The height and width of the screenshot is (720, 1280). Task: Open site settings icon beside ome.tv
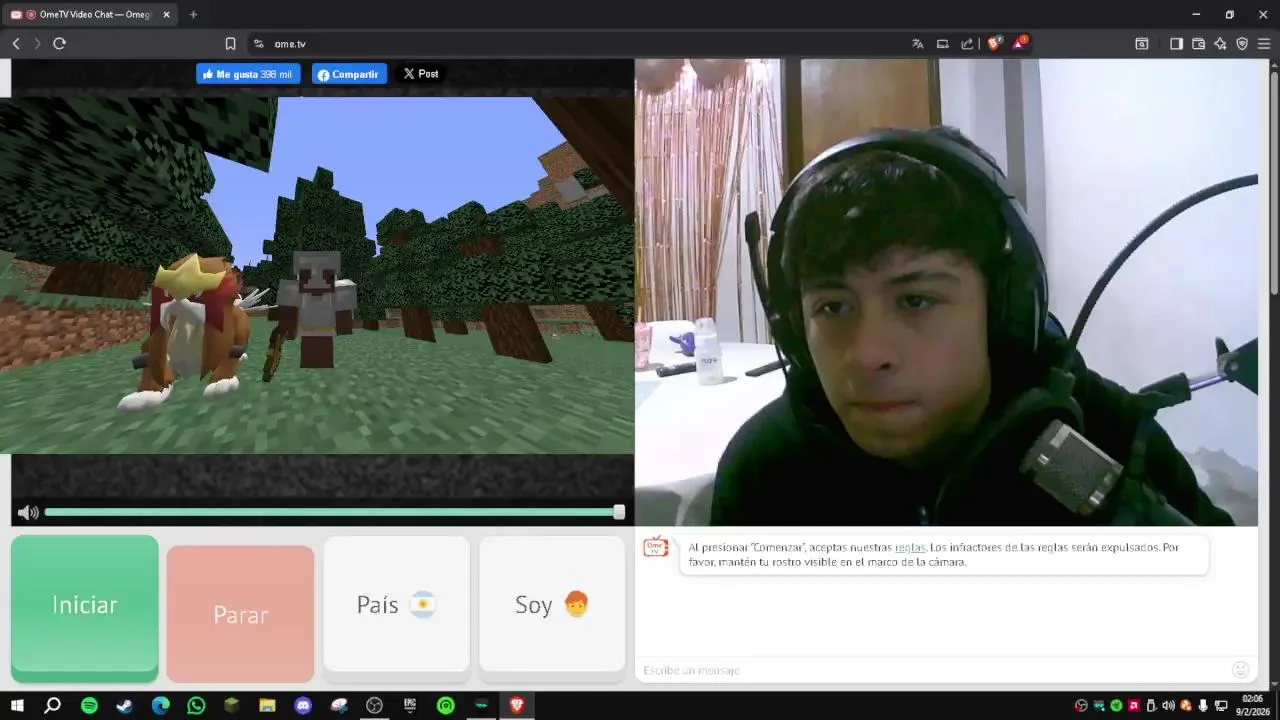(x=259, y=44)
